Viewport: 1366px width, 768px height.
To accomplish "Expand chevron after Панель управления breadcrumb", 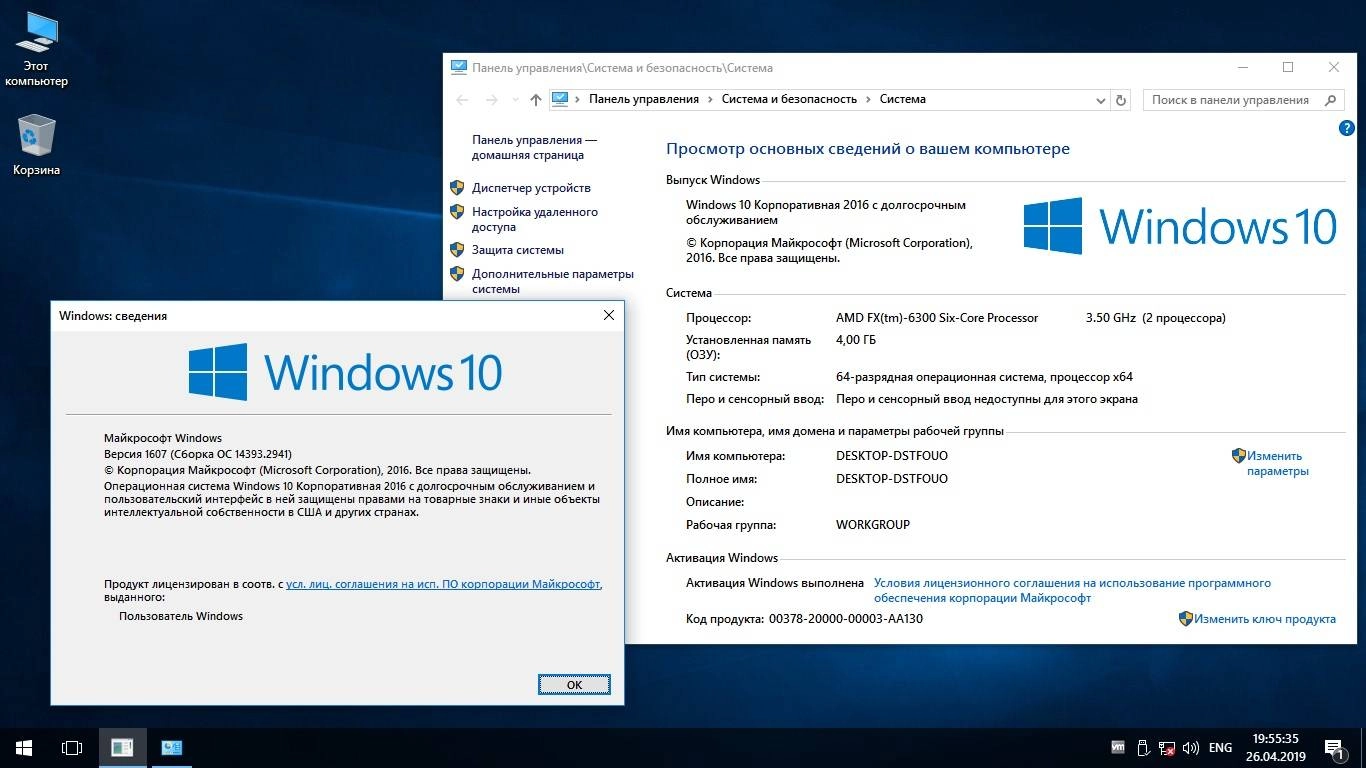I will coord(710,99).
